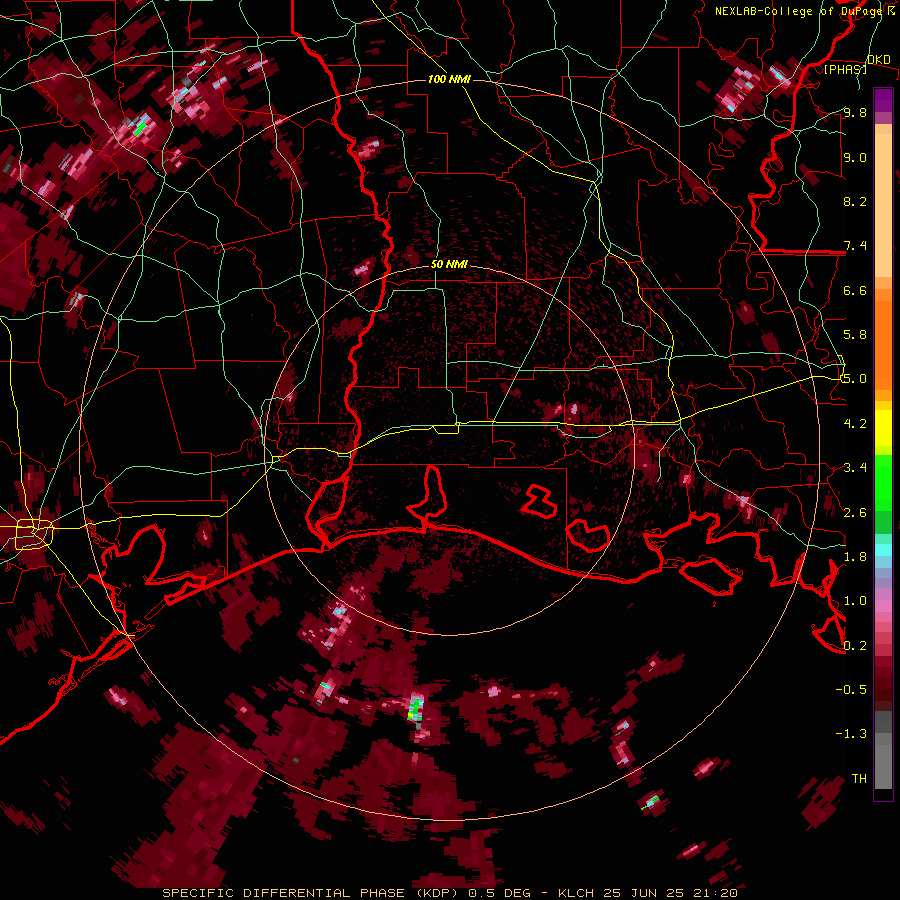Pick the orange band of the color bar
Viewport: 900px width, 900px height.
pos(883,339)
